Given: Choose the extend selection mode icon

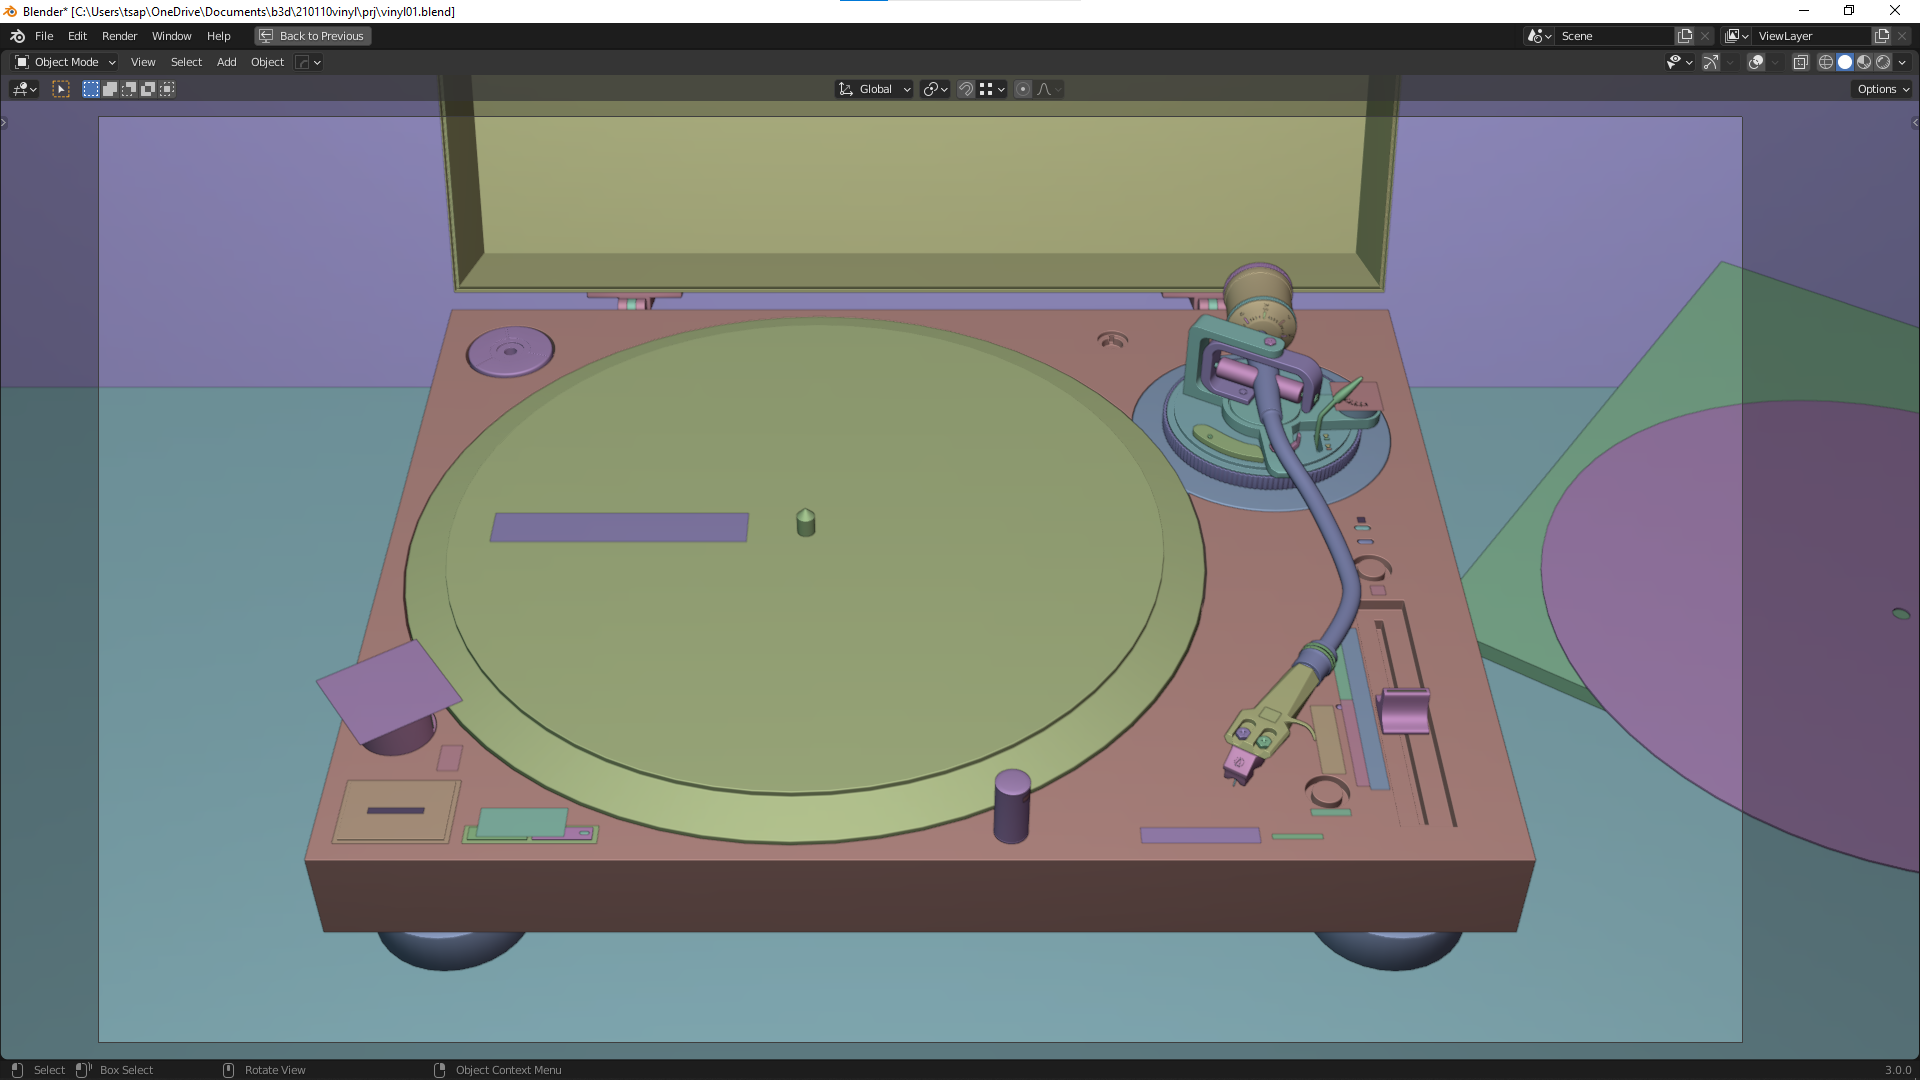Looking at the screenshot, I should [110, 89].
